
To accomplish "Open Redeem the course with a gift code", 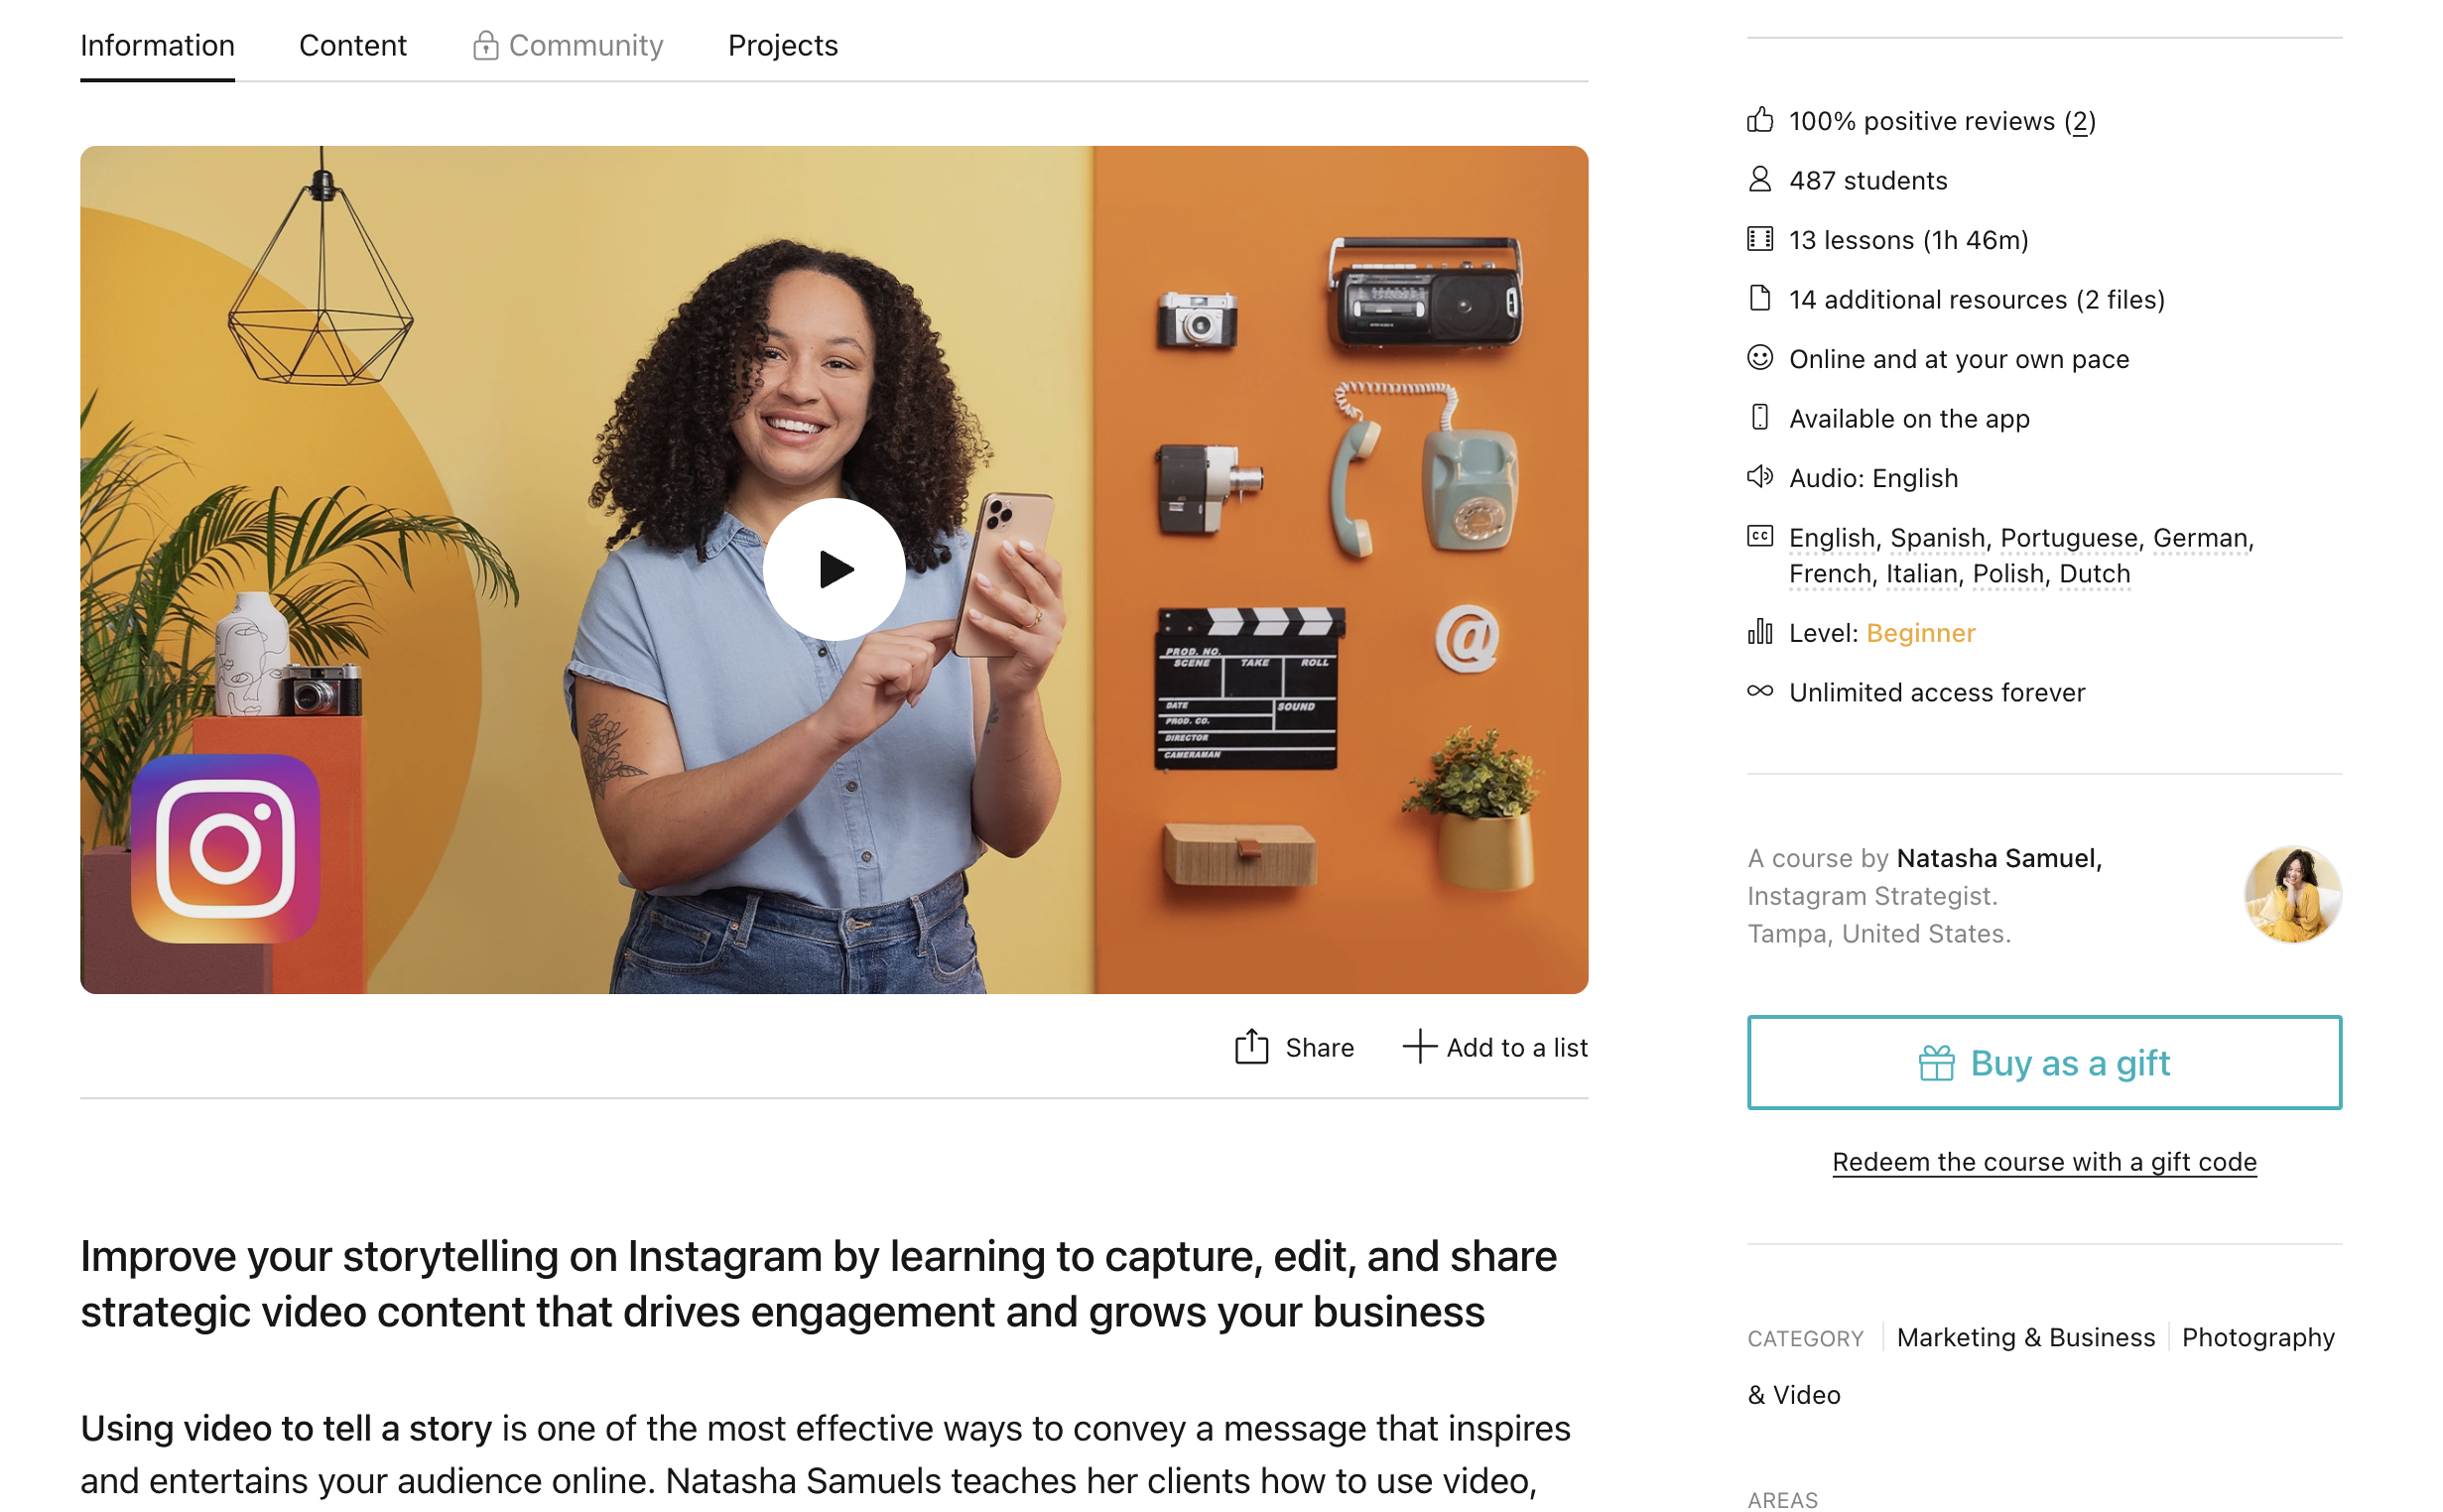I will tap(2043, 1161).
